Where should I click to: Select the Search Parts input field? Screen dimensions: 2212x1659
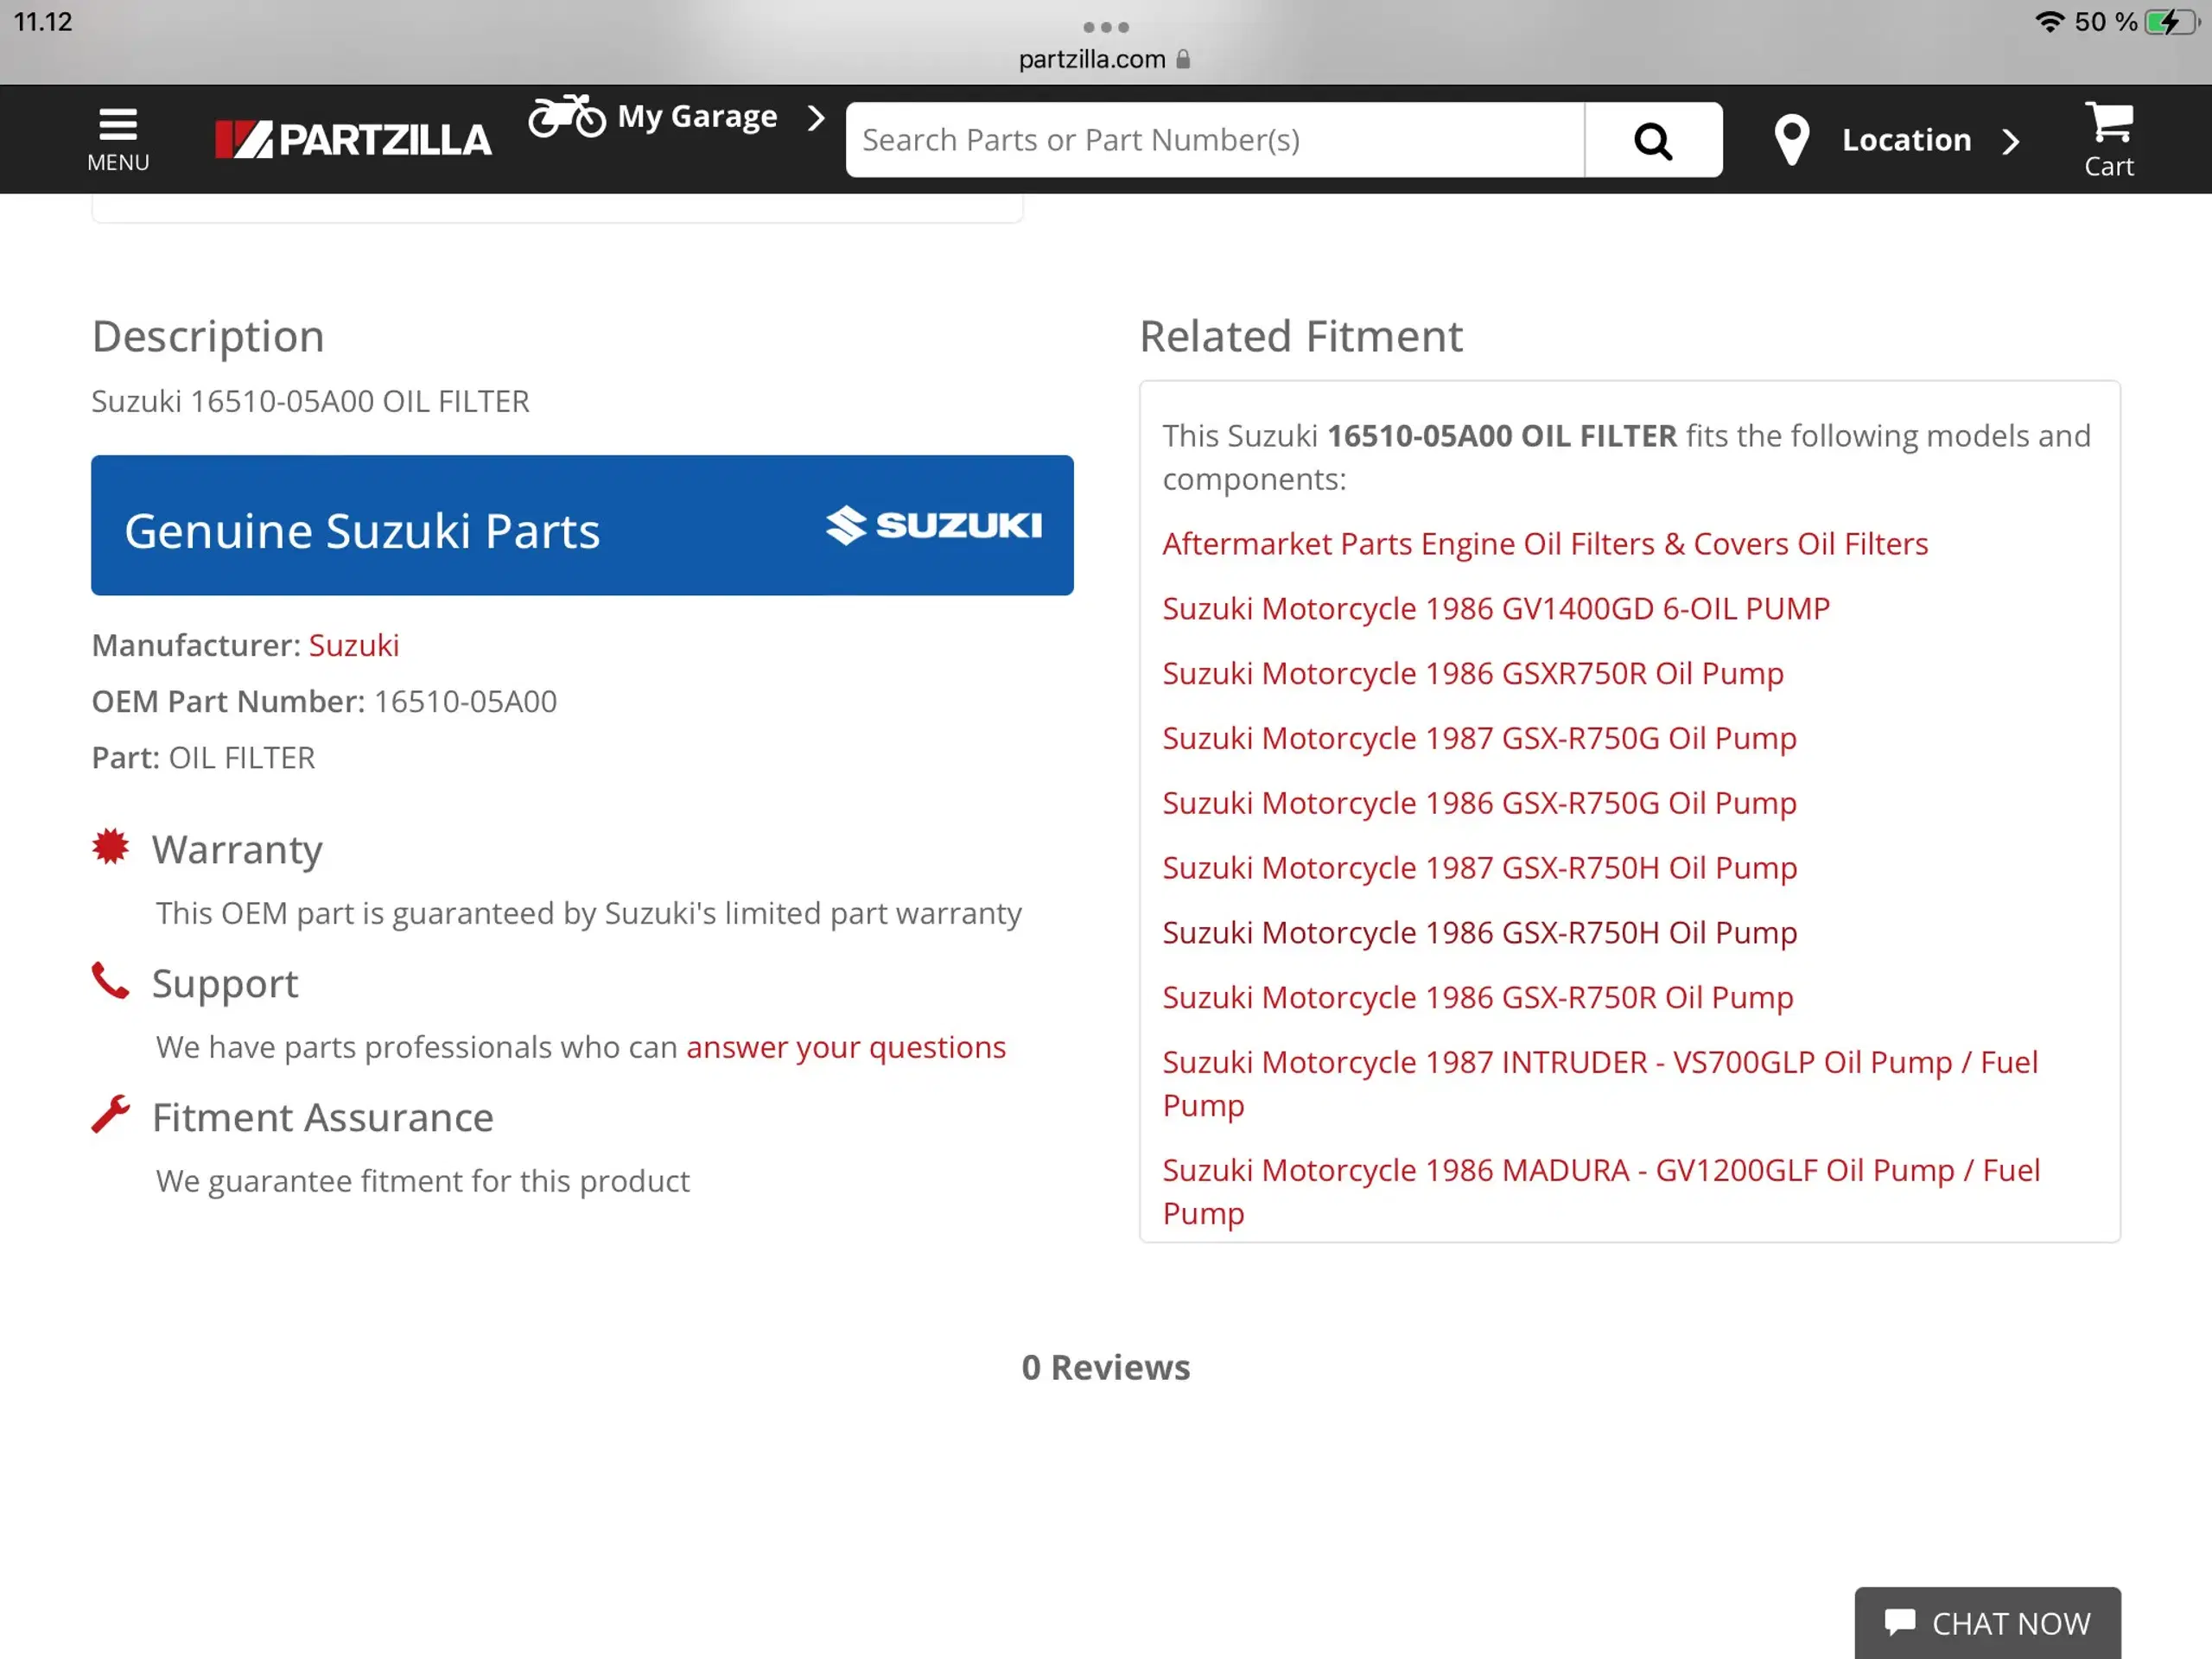point(1214,139)
